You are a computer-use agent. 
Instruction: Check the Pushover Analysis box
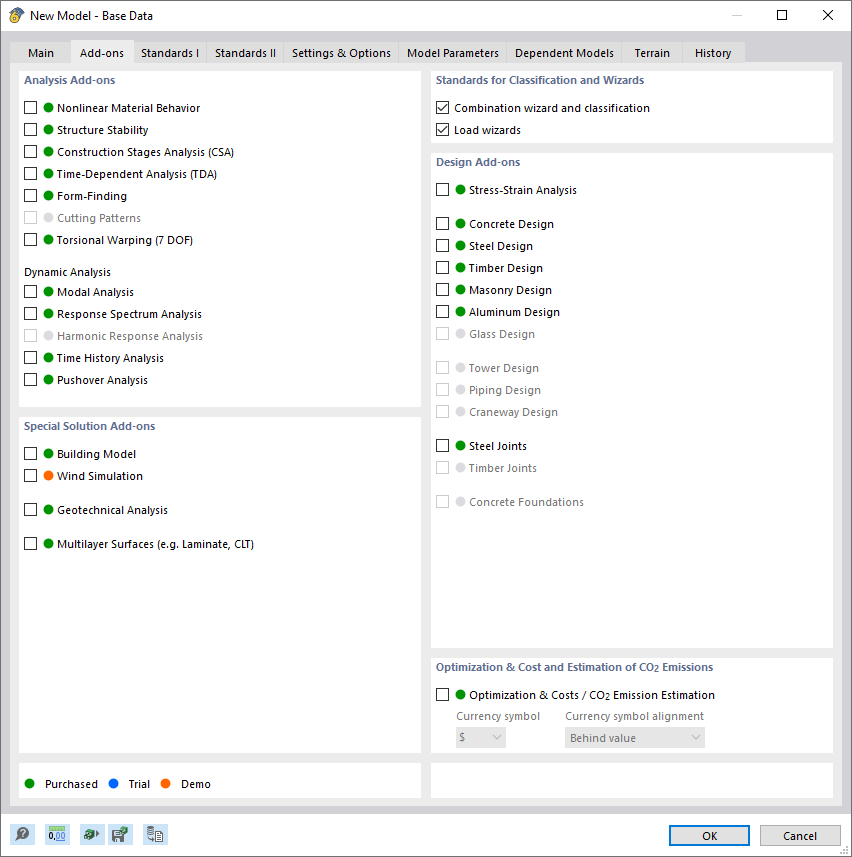pyautogui.click(x=31, y=380)
